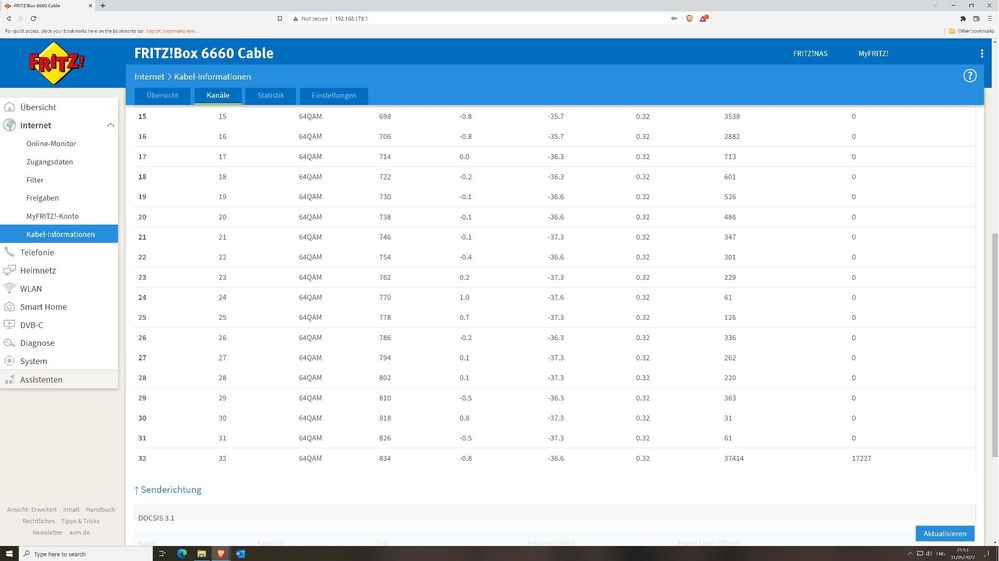Viewport: 999px width, 561px height.
Task: Click the Internet globe icon in the sidebar
Action: tap(10, 125)
